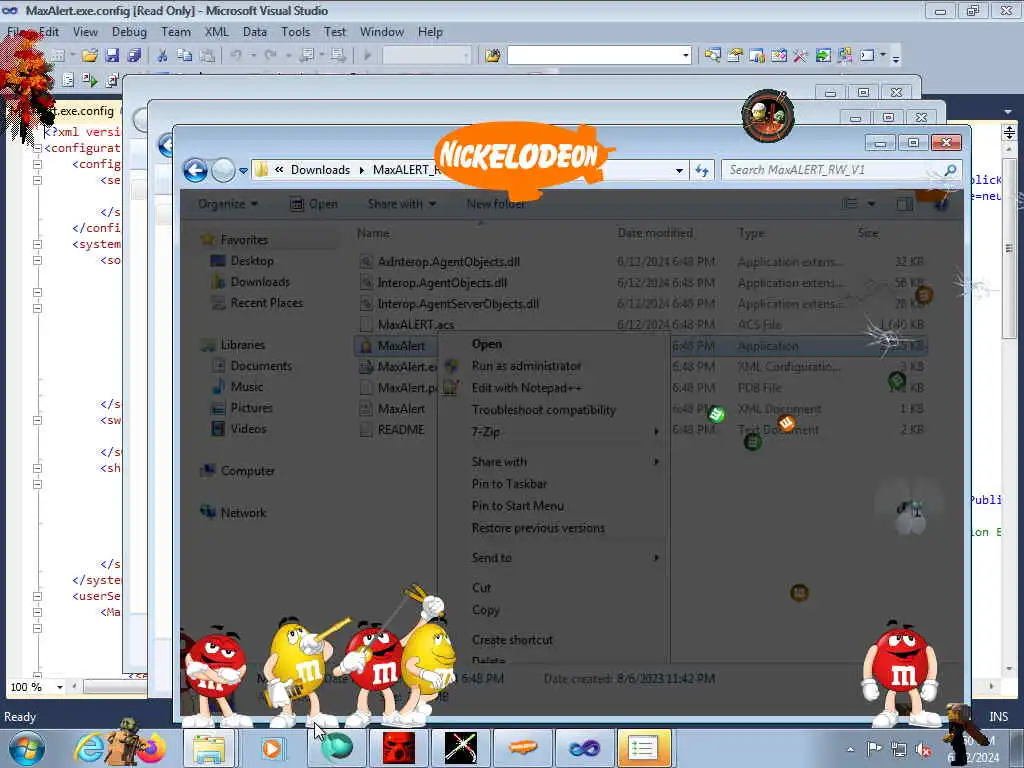Launch Internet Explorer from the taskbar
1024x768 pixels.
pos(89,748)
